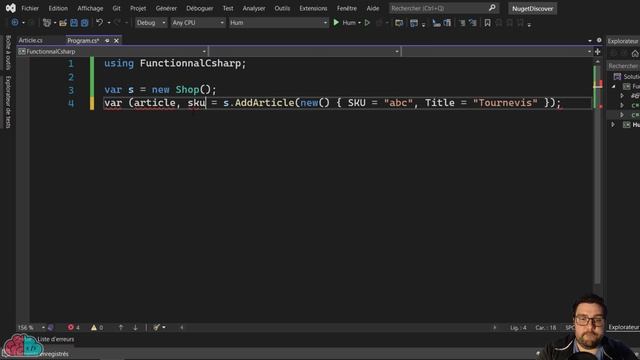Click the save file icon
The image size is (640, 360).
click(74, 23)
